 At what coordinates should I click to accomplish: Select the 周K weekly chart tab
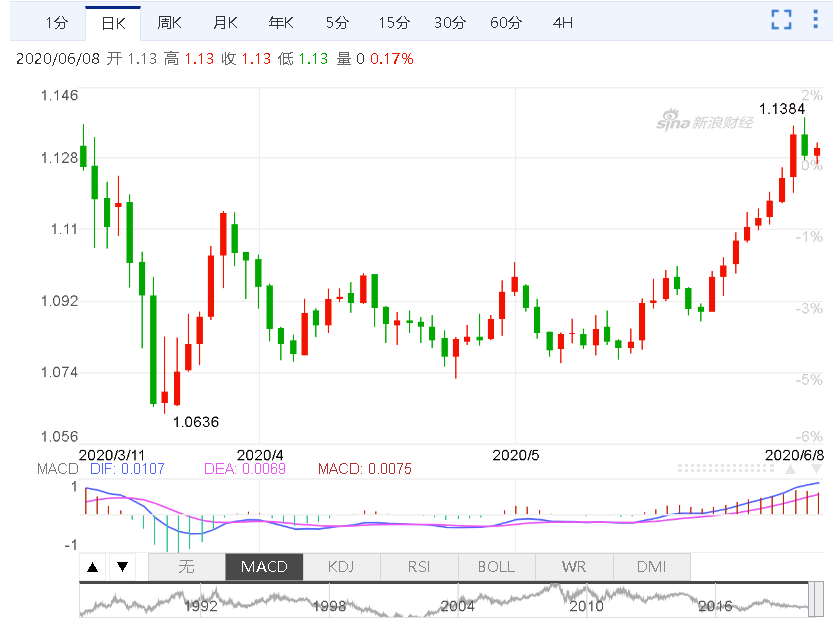(169, 23)
